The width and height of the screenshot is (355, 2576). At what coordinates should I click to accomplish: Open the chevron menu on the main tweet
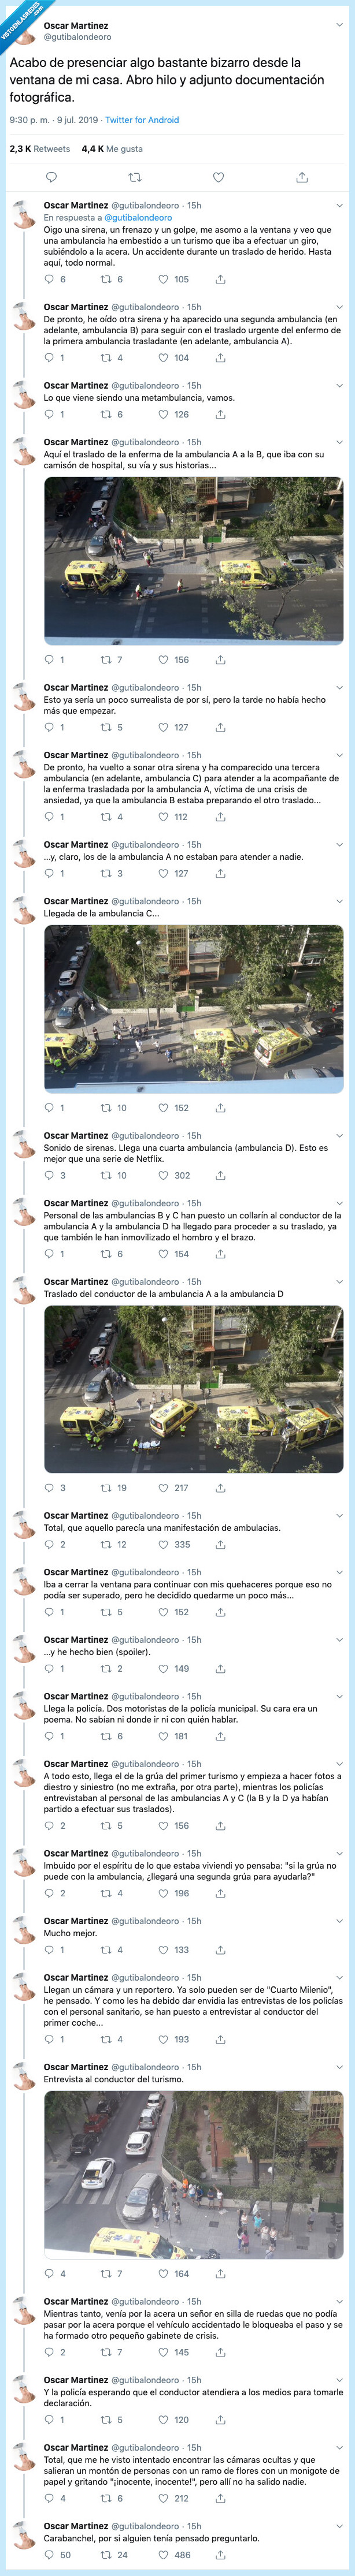tap(339, 25)
